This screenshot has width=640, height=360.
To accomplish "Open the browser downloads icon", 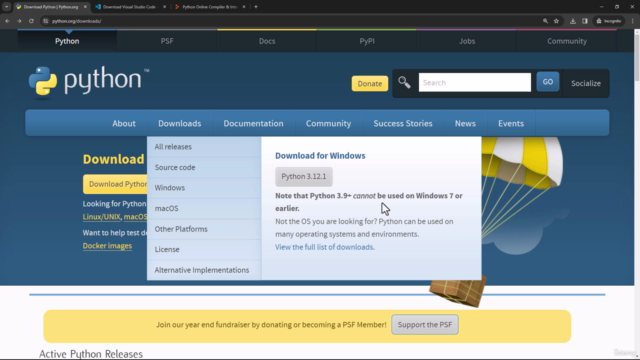I will (573, 21).
